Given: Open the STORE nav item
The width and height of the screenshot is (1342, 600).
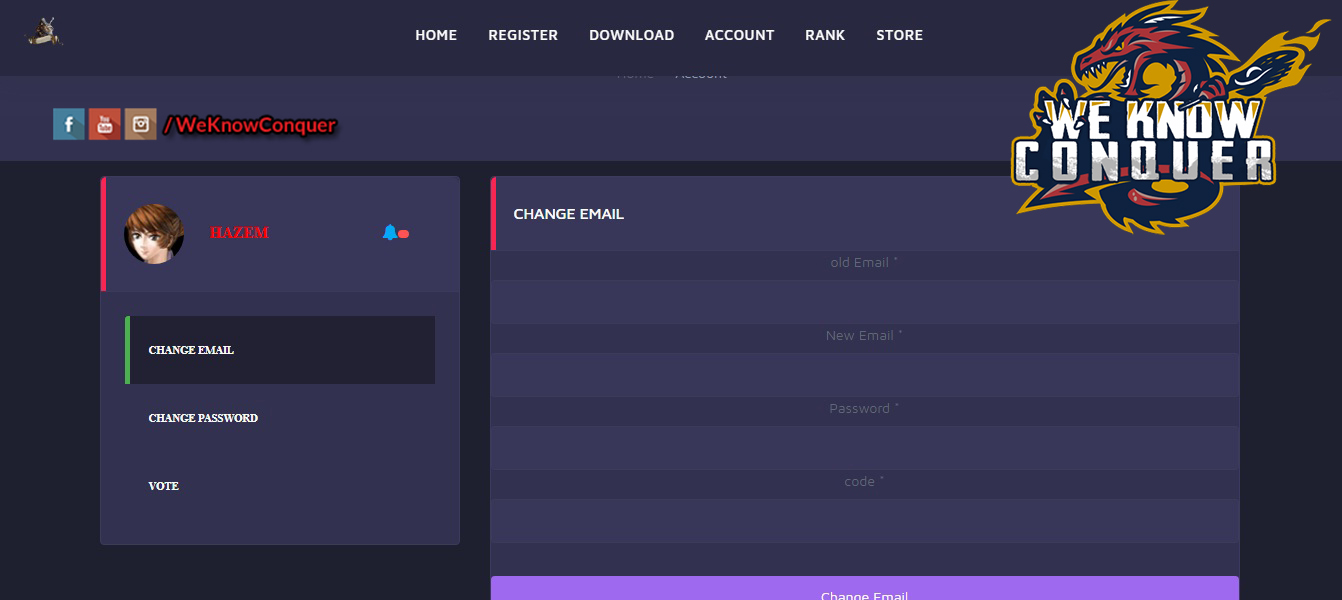Looking at the screenshot, I should pos(899,35).
